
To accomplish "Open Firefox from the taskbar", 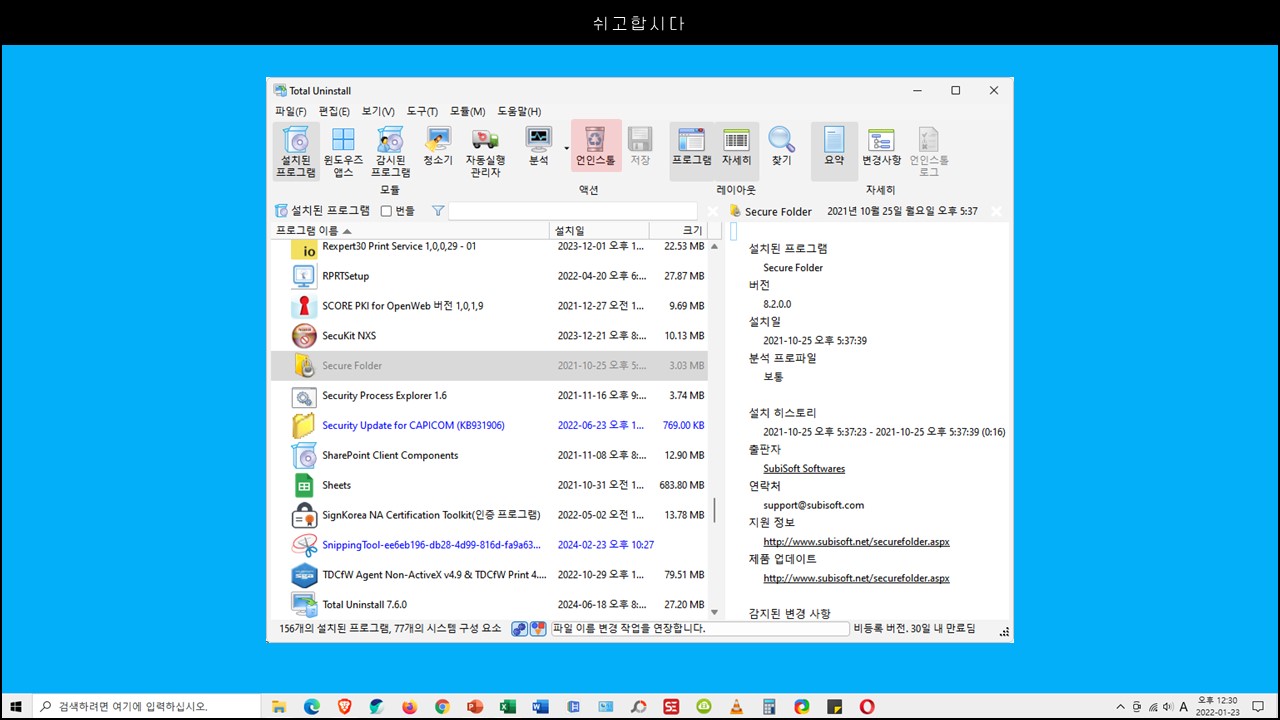I will click(409, 706).
